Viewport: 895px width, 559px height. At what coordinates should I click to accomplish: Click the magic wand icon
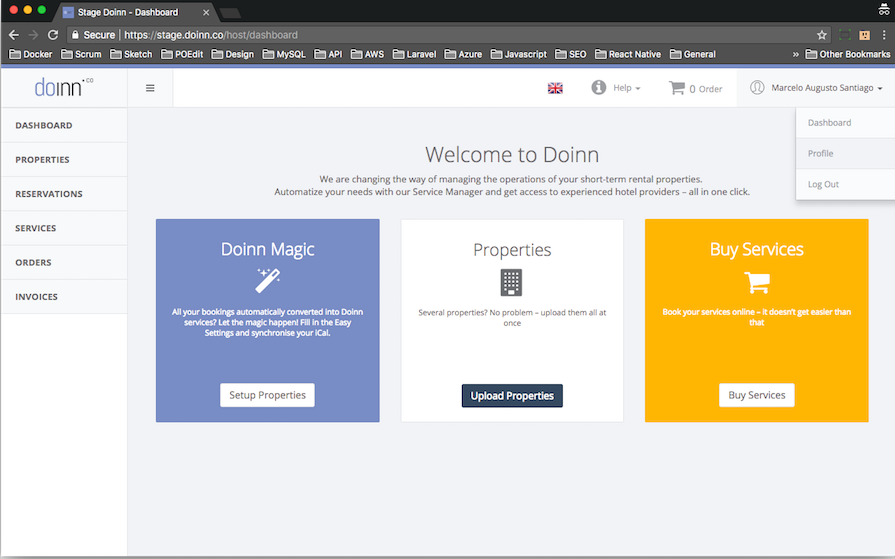pyautogui.click(x=268, y=280)
